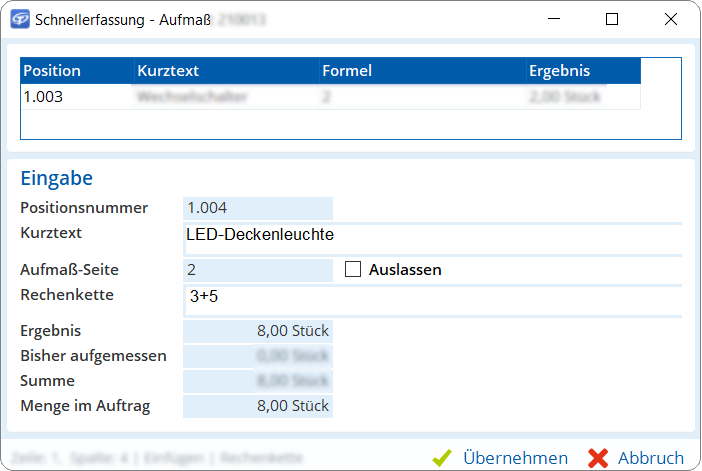Click the Ergebnis column header in the table
Viewport: 702px width, 471px height.
[582, 71]
